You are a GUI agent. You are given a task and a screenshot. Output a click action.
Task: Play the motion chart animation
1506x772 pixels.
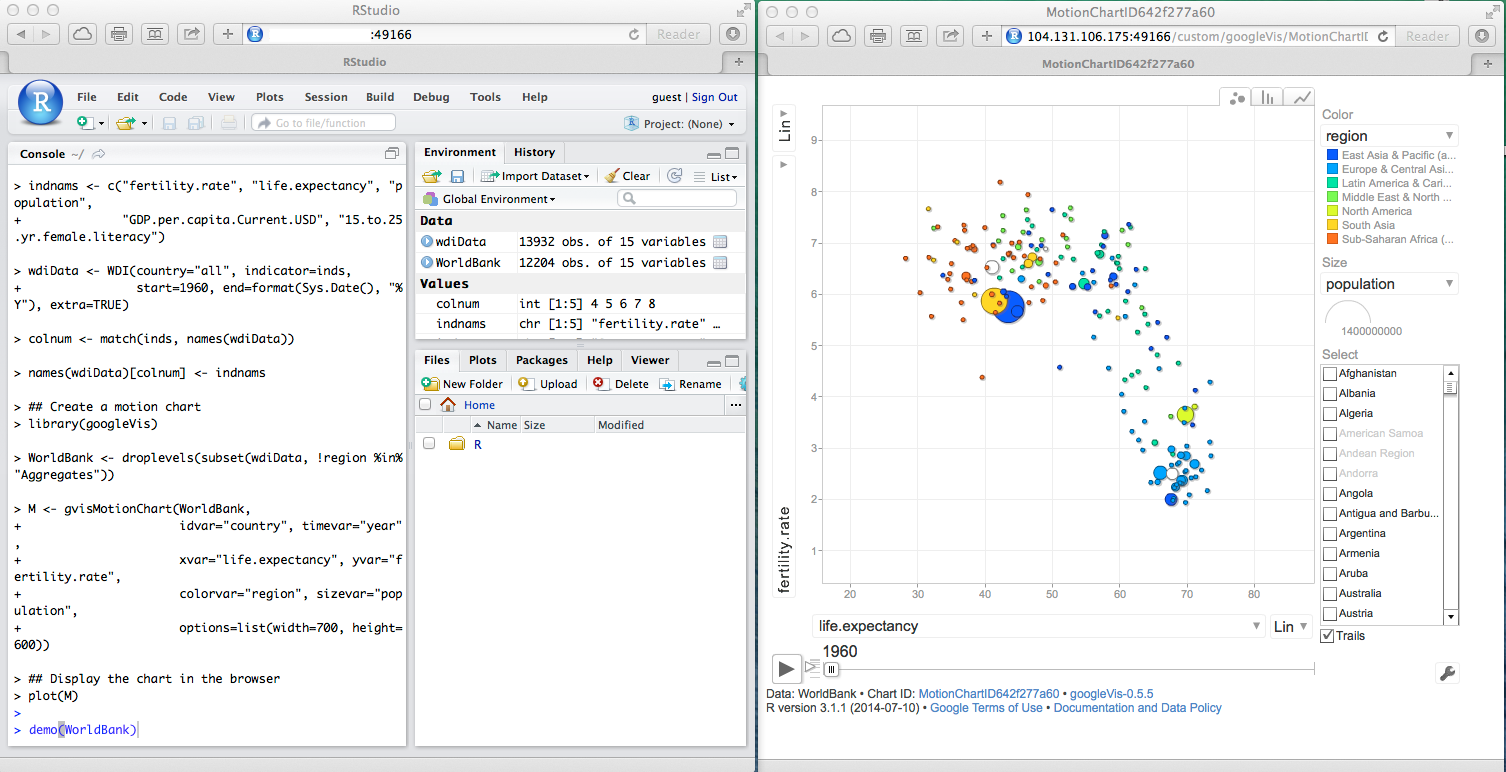(x=786, y=668)
